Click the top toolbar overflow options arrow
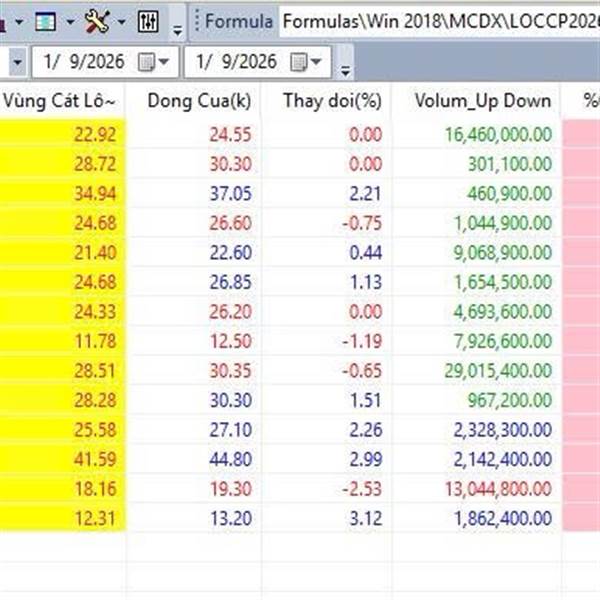The width and height of the screenshot is (600, 600). point(177,27)
